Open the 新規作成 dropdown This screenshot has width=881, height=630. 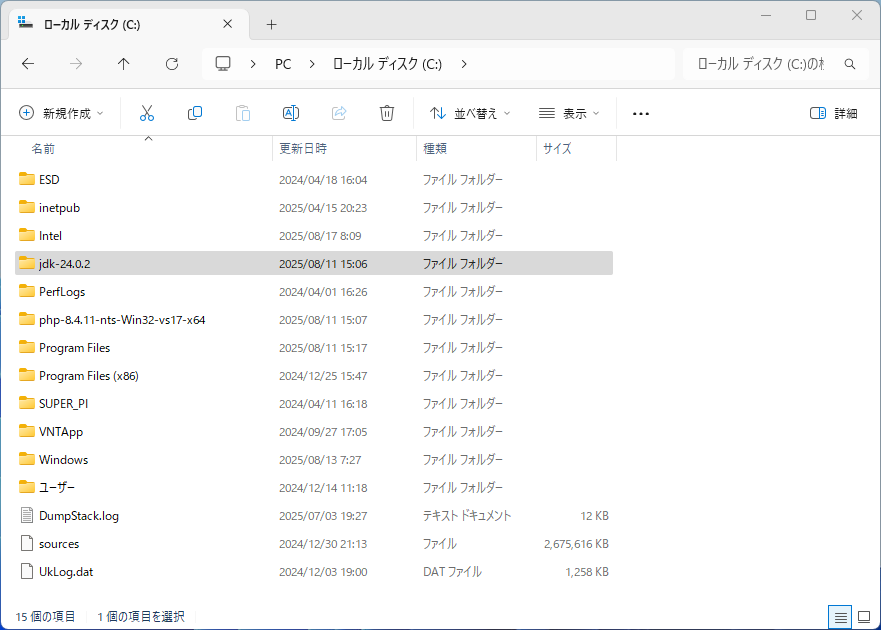(x=60, y=113)
